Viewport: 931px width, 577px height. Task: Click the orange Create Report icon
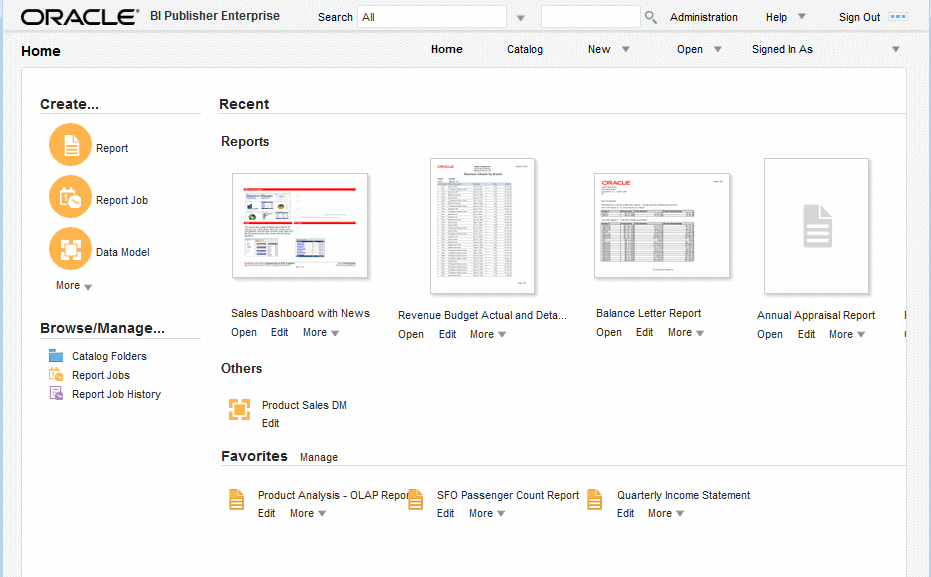70,145
